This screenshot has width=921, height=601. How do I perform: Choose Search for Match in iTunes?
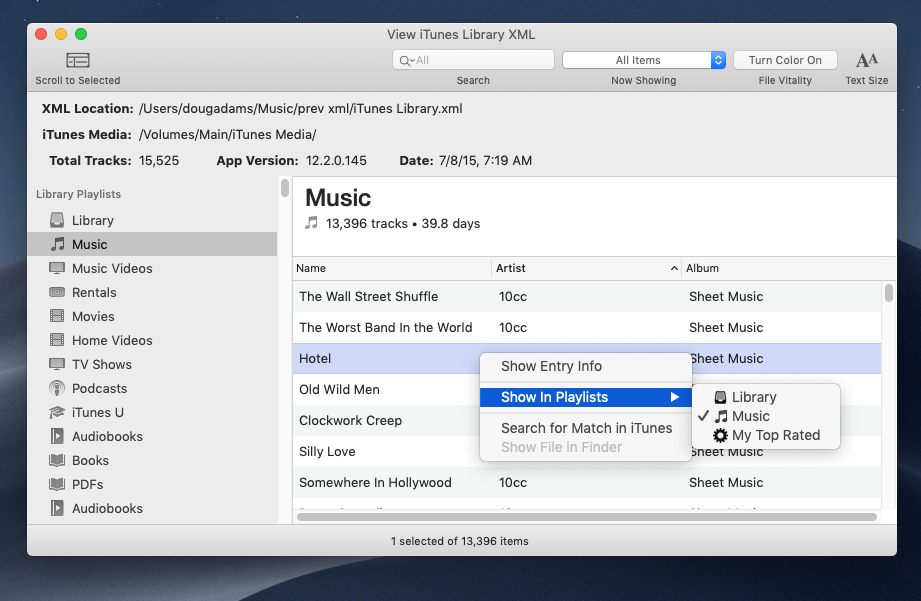[x=586, y=428]
